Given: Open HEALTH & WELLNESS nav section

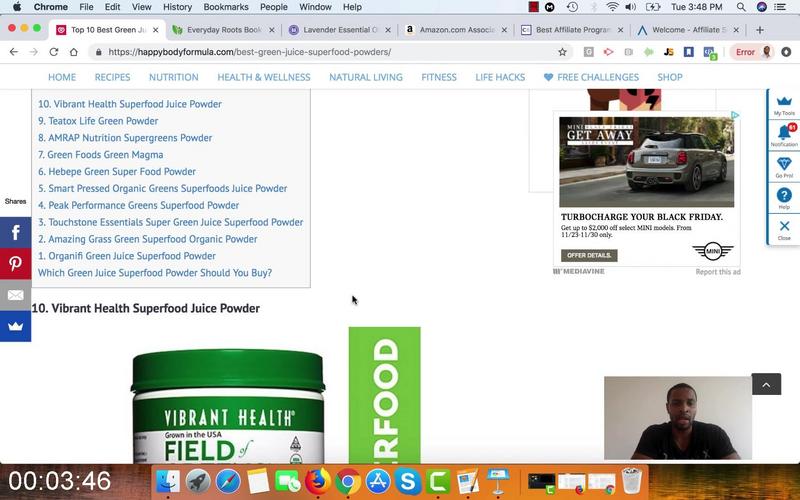Looking at the screenshot, I should click(264, 77).
